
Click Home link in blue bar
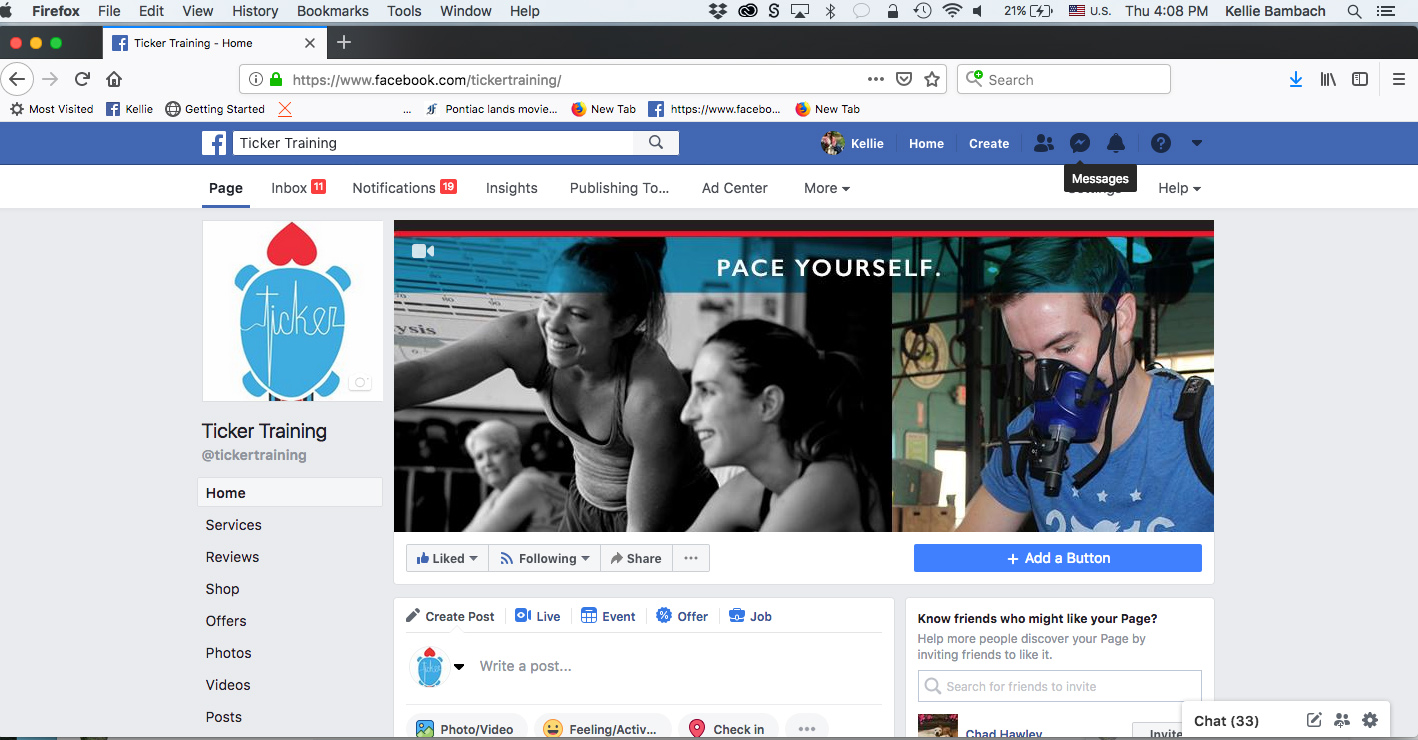pos(926,143)
